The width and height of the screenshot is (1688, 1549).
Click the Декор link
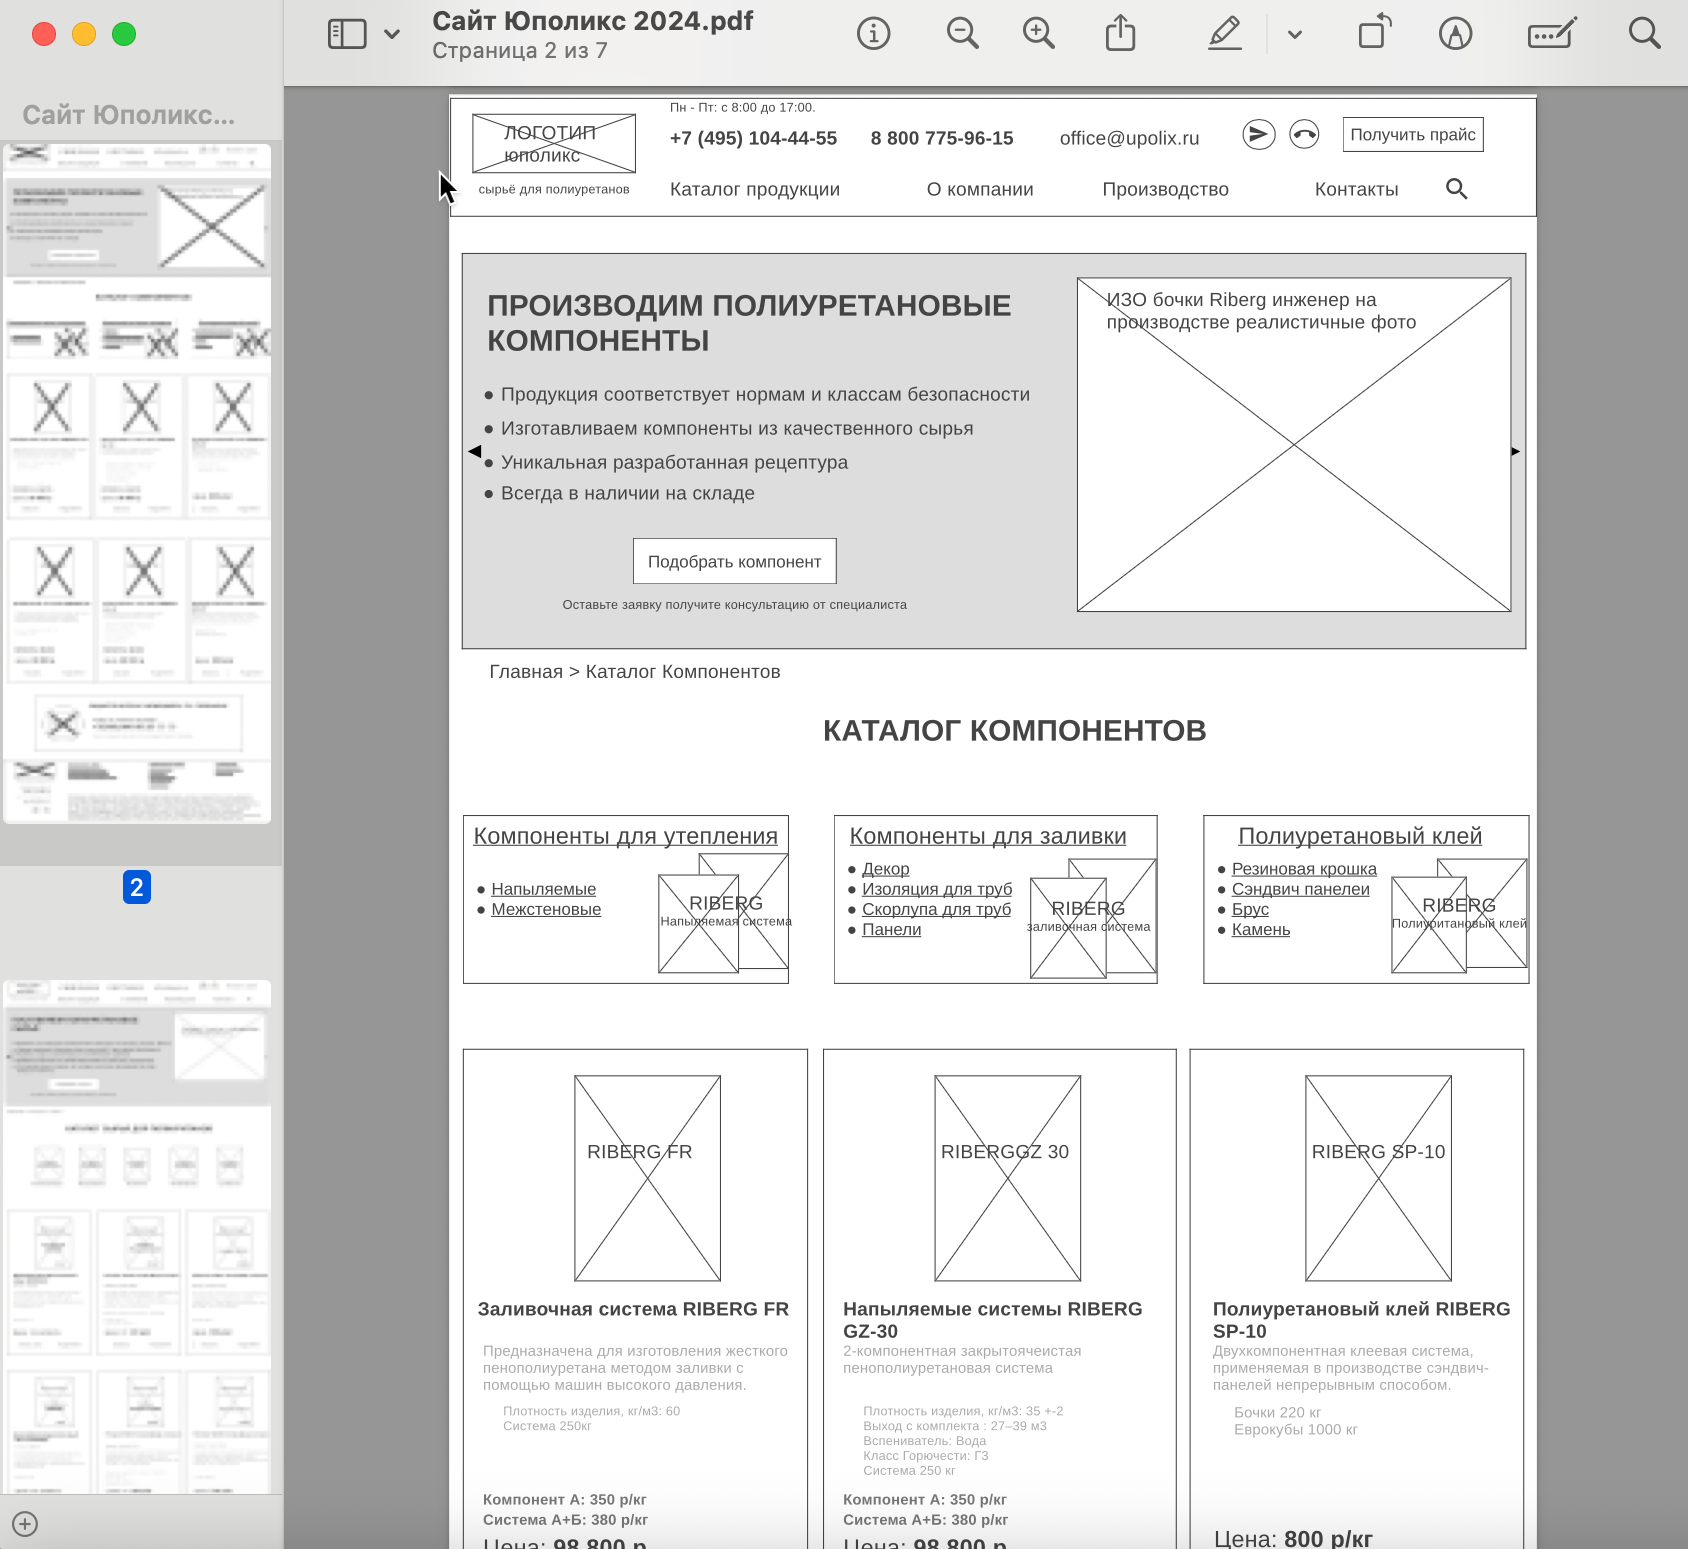point(886,869)
